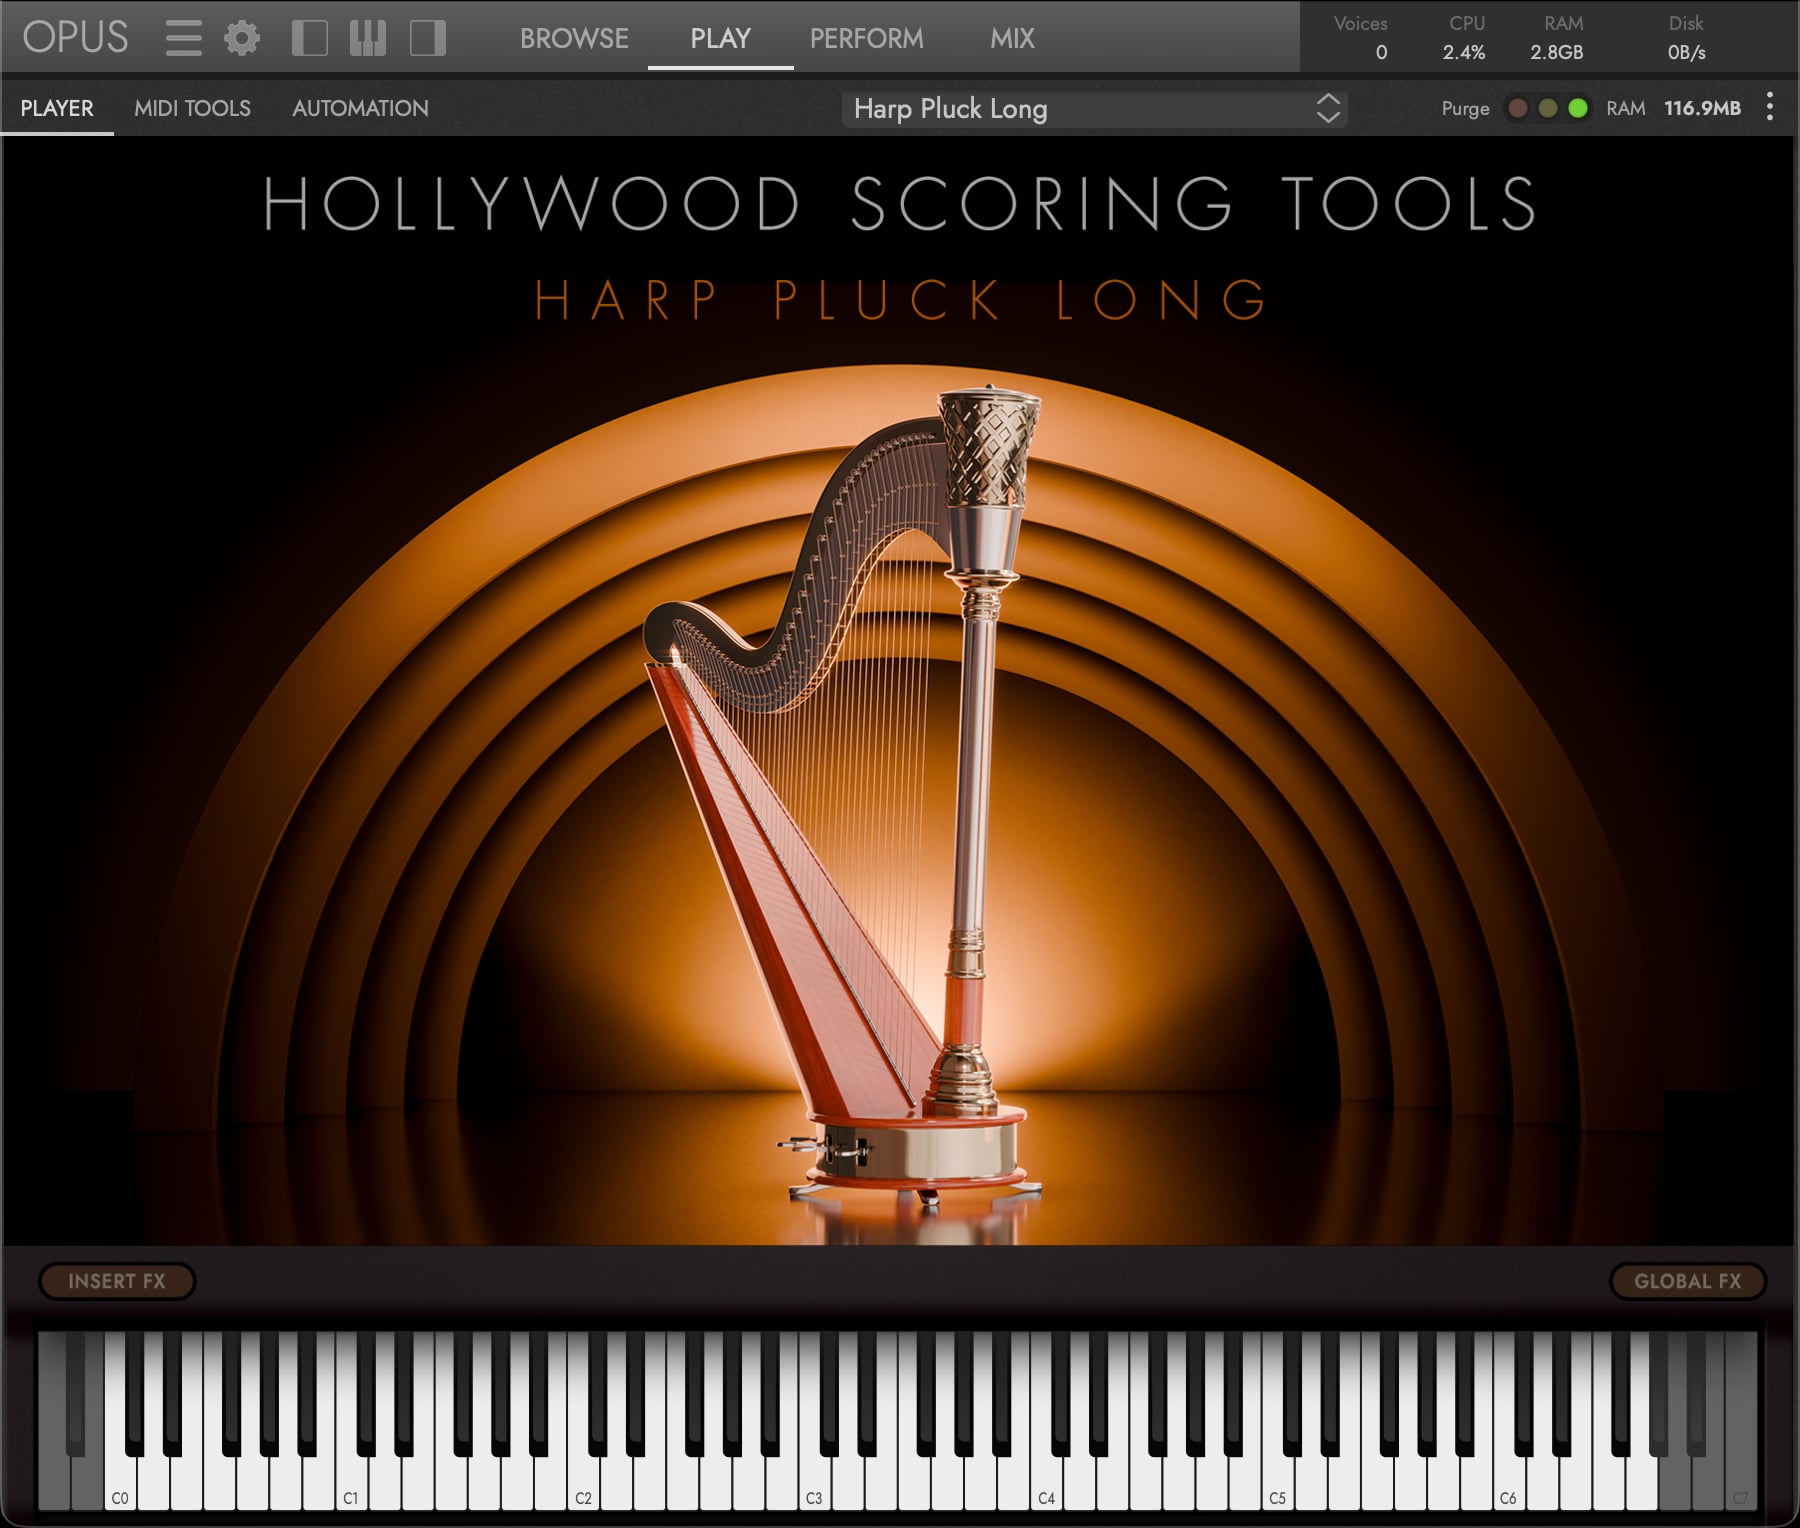This screenshot has height=1528, width=1800.
Task: Click the Voices count readout
Action: 1381,52
